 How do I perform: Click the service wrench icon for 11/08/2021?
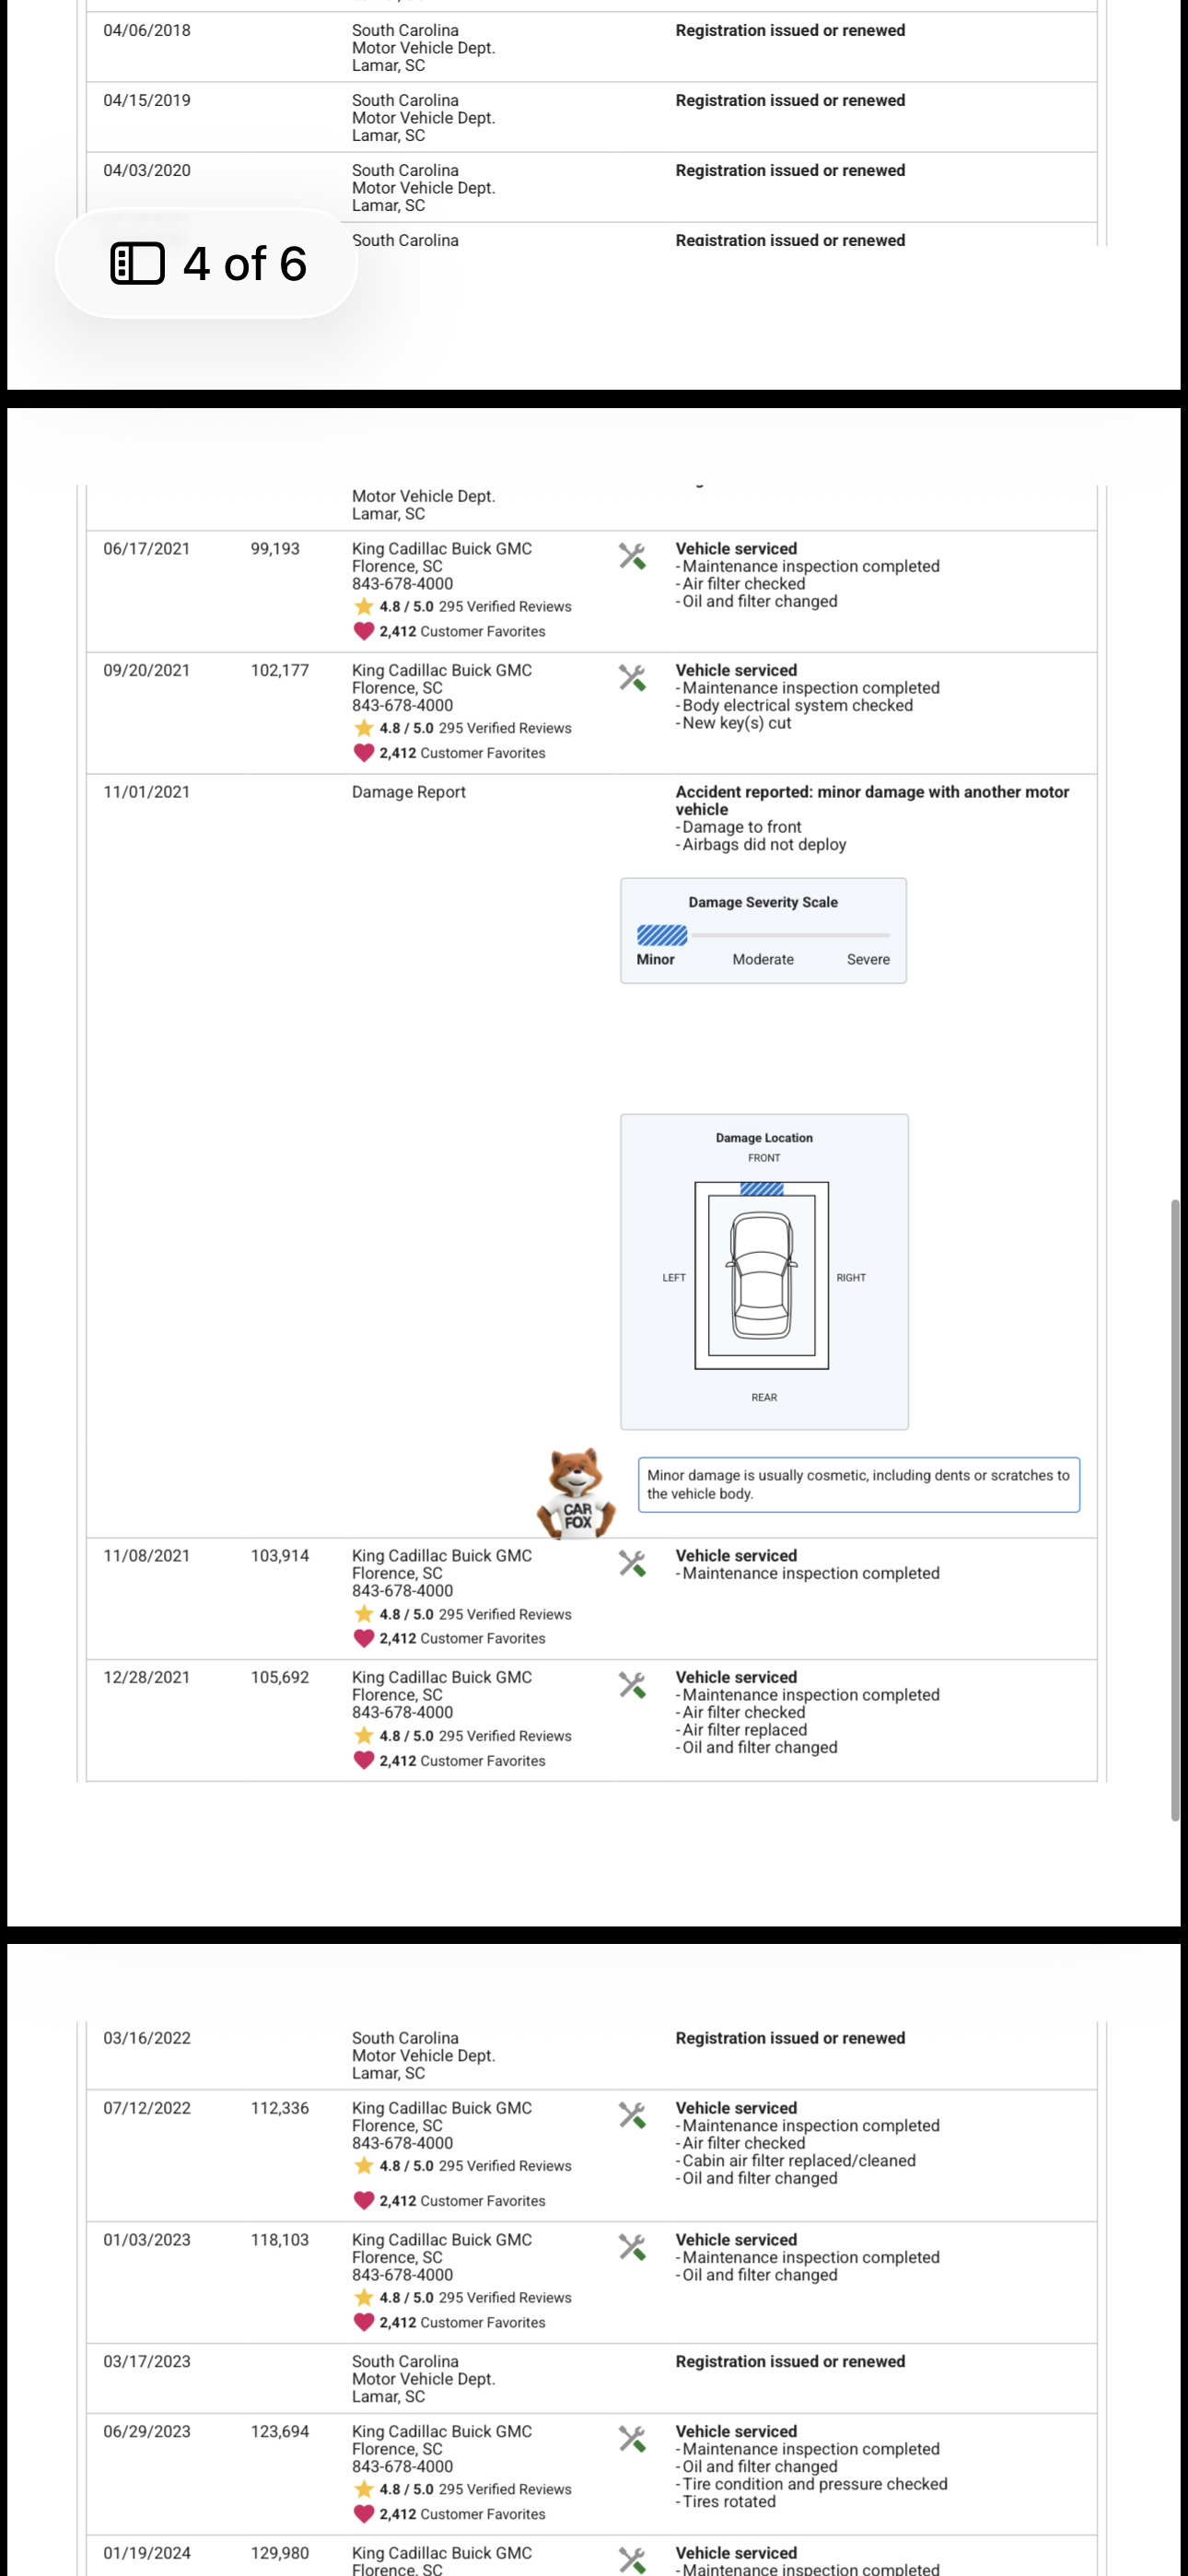[x=632, y=1563]
